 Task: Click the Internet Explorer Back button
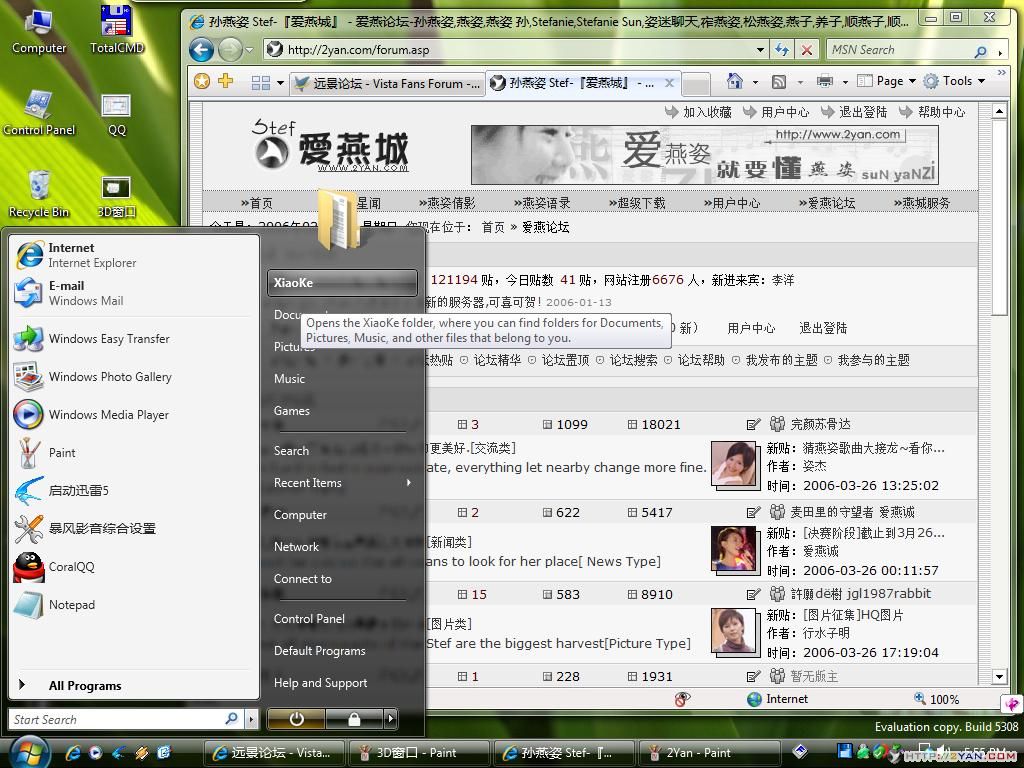(x=201, y=50)
